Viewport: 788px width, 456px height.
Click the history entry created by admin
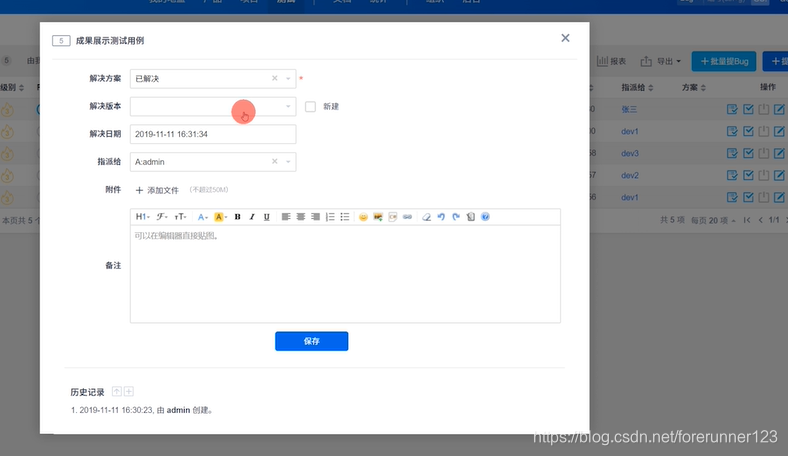[142, 410]
